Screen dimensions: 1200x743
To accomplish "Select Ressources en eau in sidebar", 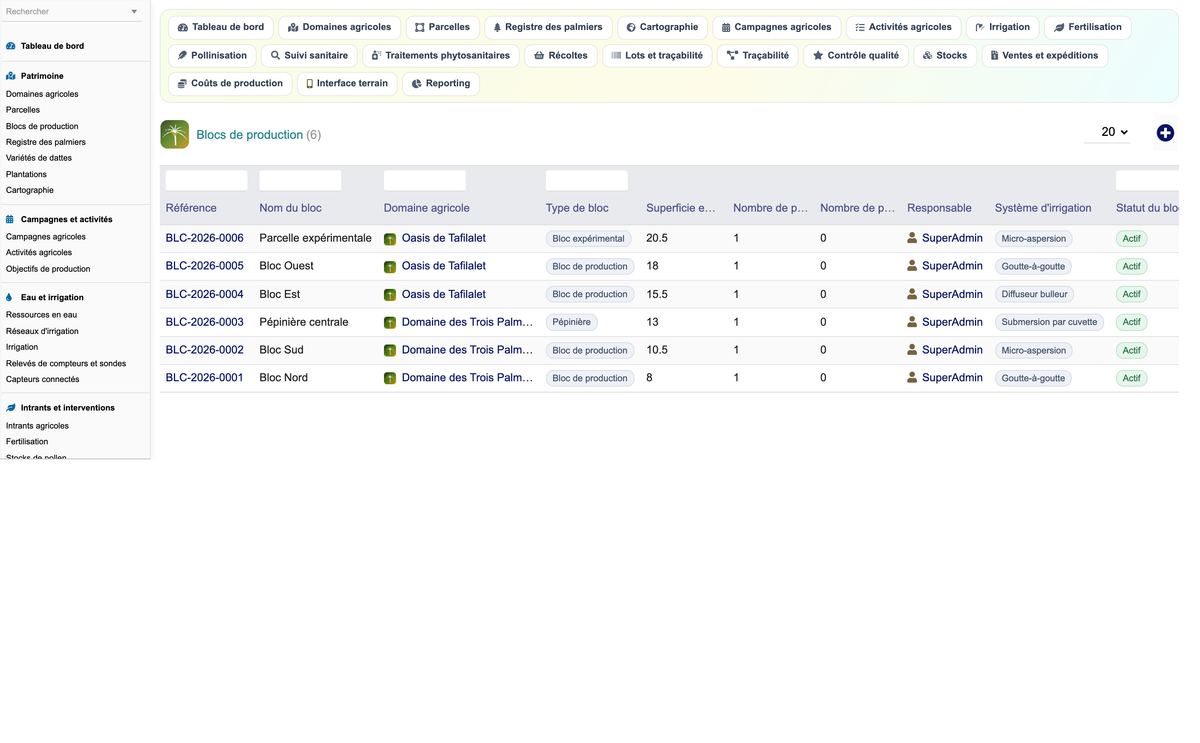I will tap(41, 315).
